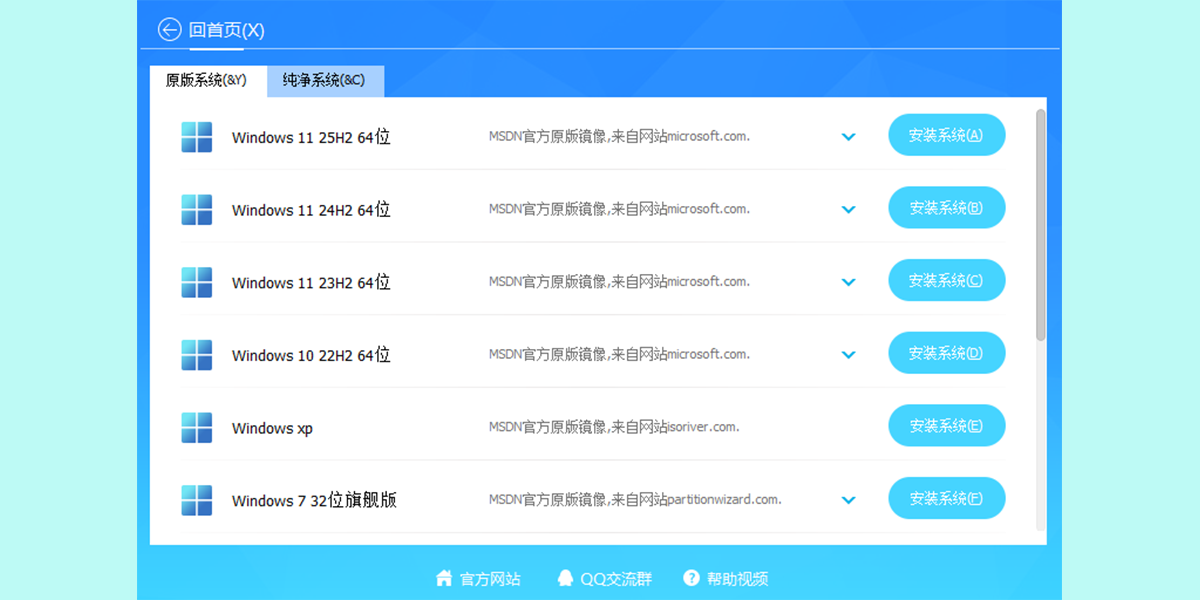The height and width of the screenshot is (600, 1200).
Task: Click Windows logo for Windows 11 24H2
Action: (197, 210)
